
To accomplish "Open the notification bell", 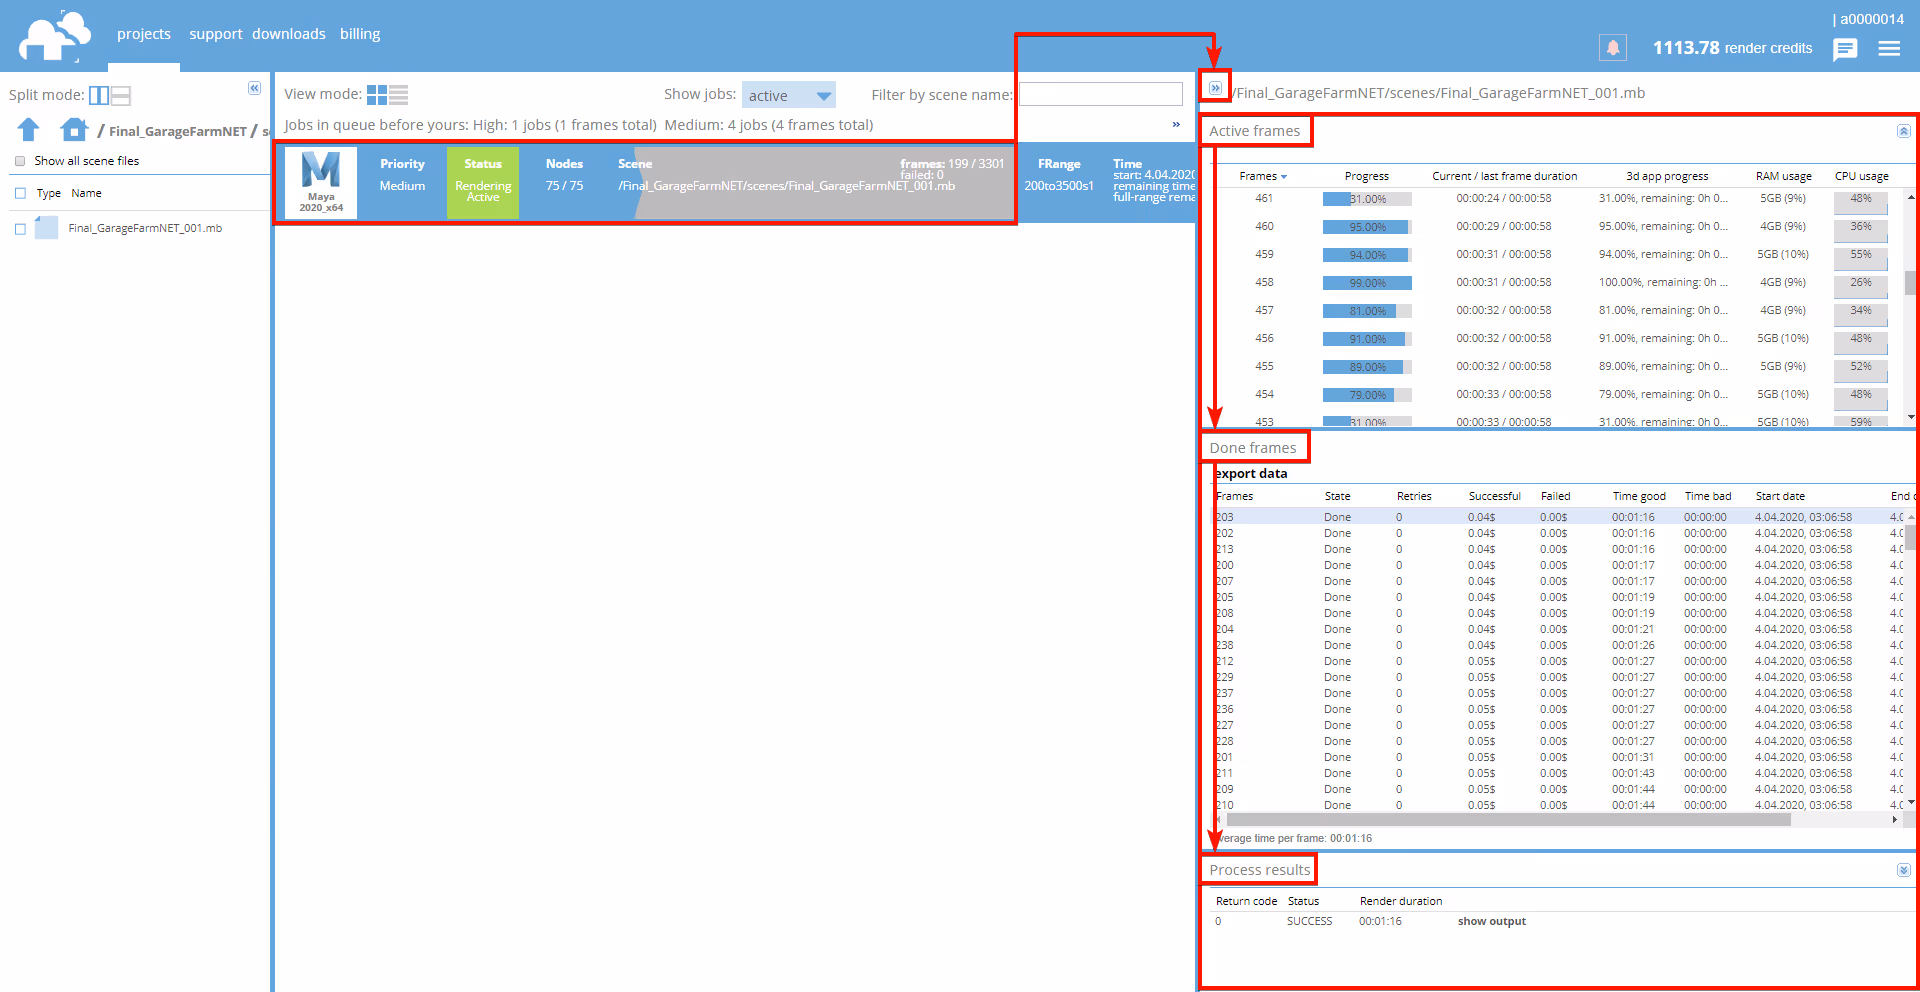I will point(1612,47).
